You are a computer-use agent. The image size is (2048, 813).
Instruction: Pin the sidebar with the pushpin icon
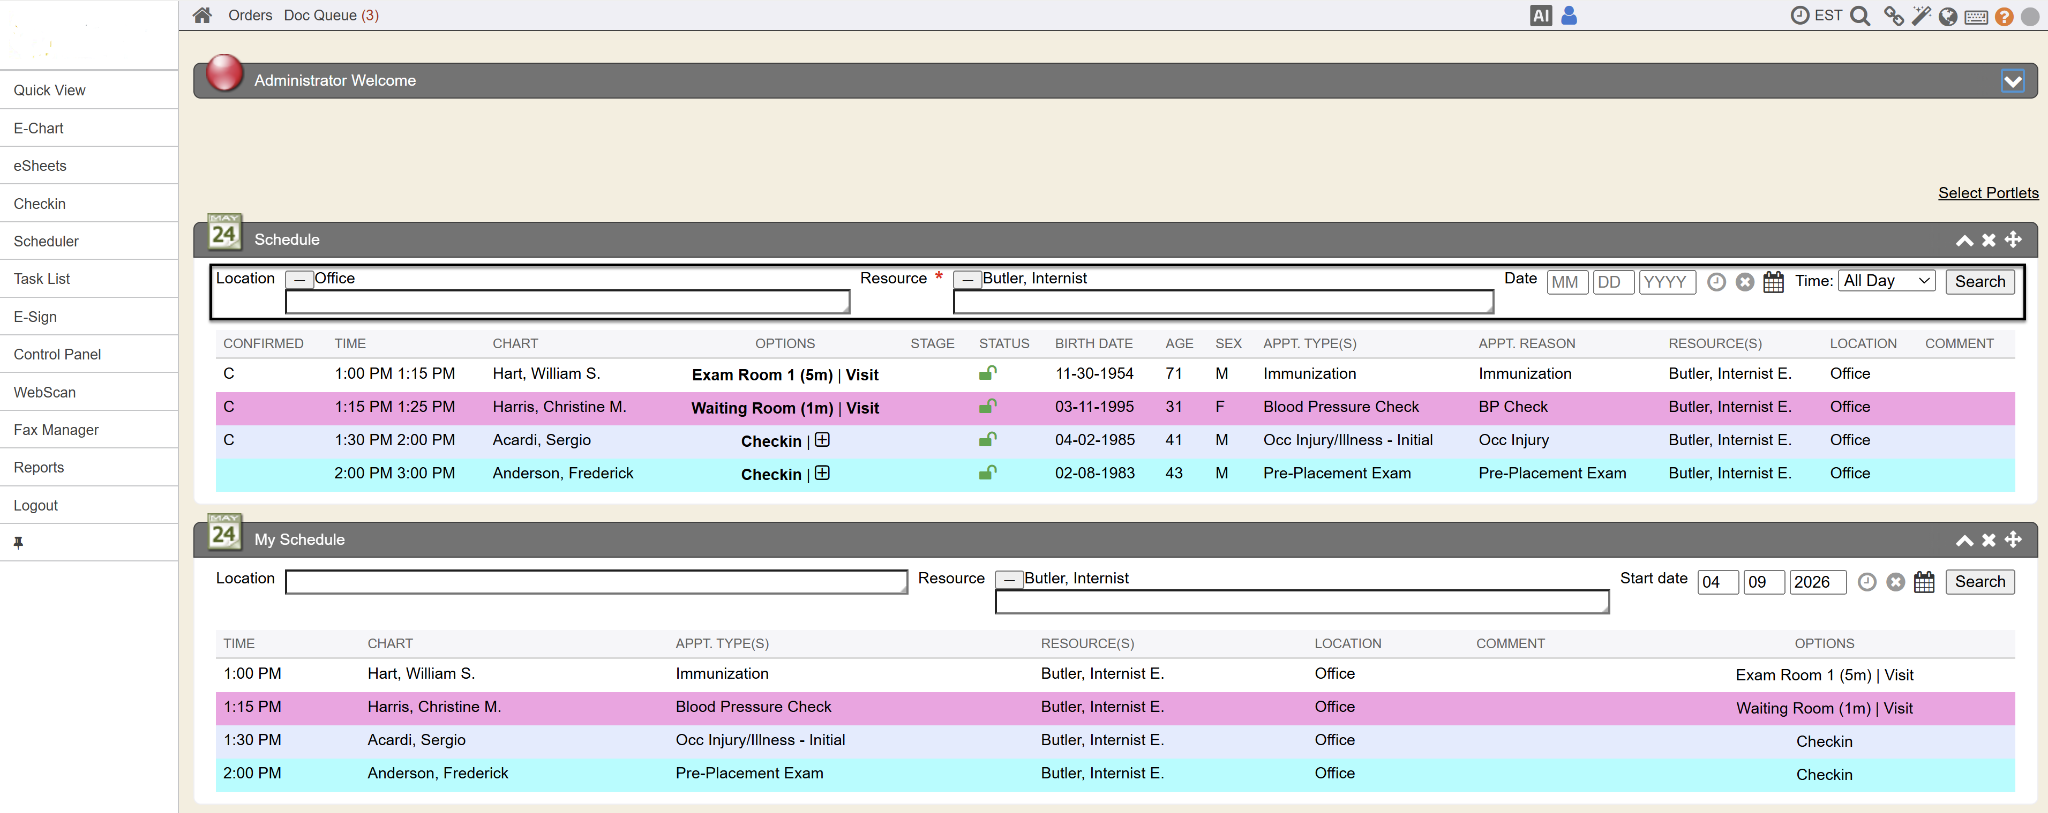click(18, 543)
